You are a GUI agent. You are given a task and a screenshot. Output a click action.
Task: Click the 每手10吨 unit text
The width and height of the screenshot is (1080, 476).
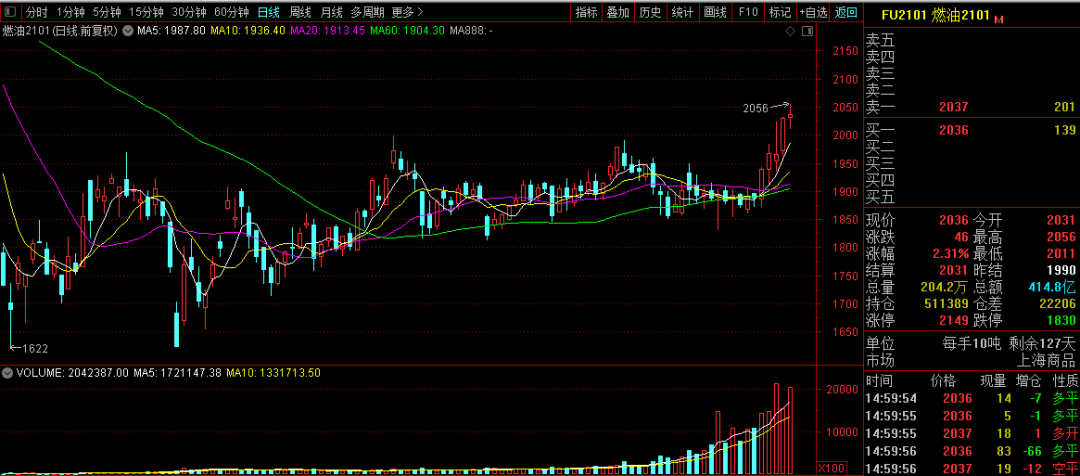pyautogui.click(x=972, y=342)
